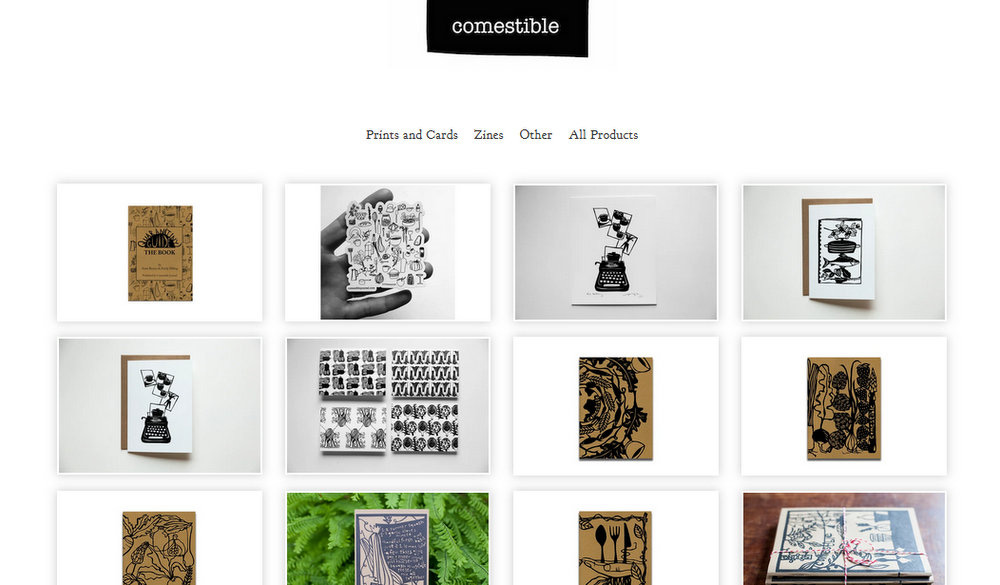Go to the Zines category
1000x585 pixels.
click(489, 135)
